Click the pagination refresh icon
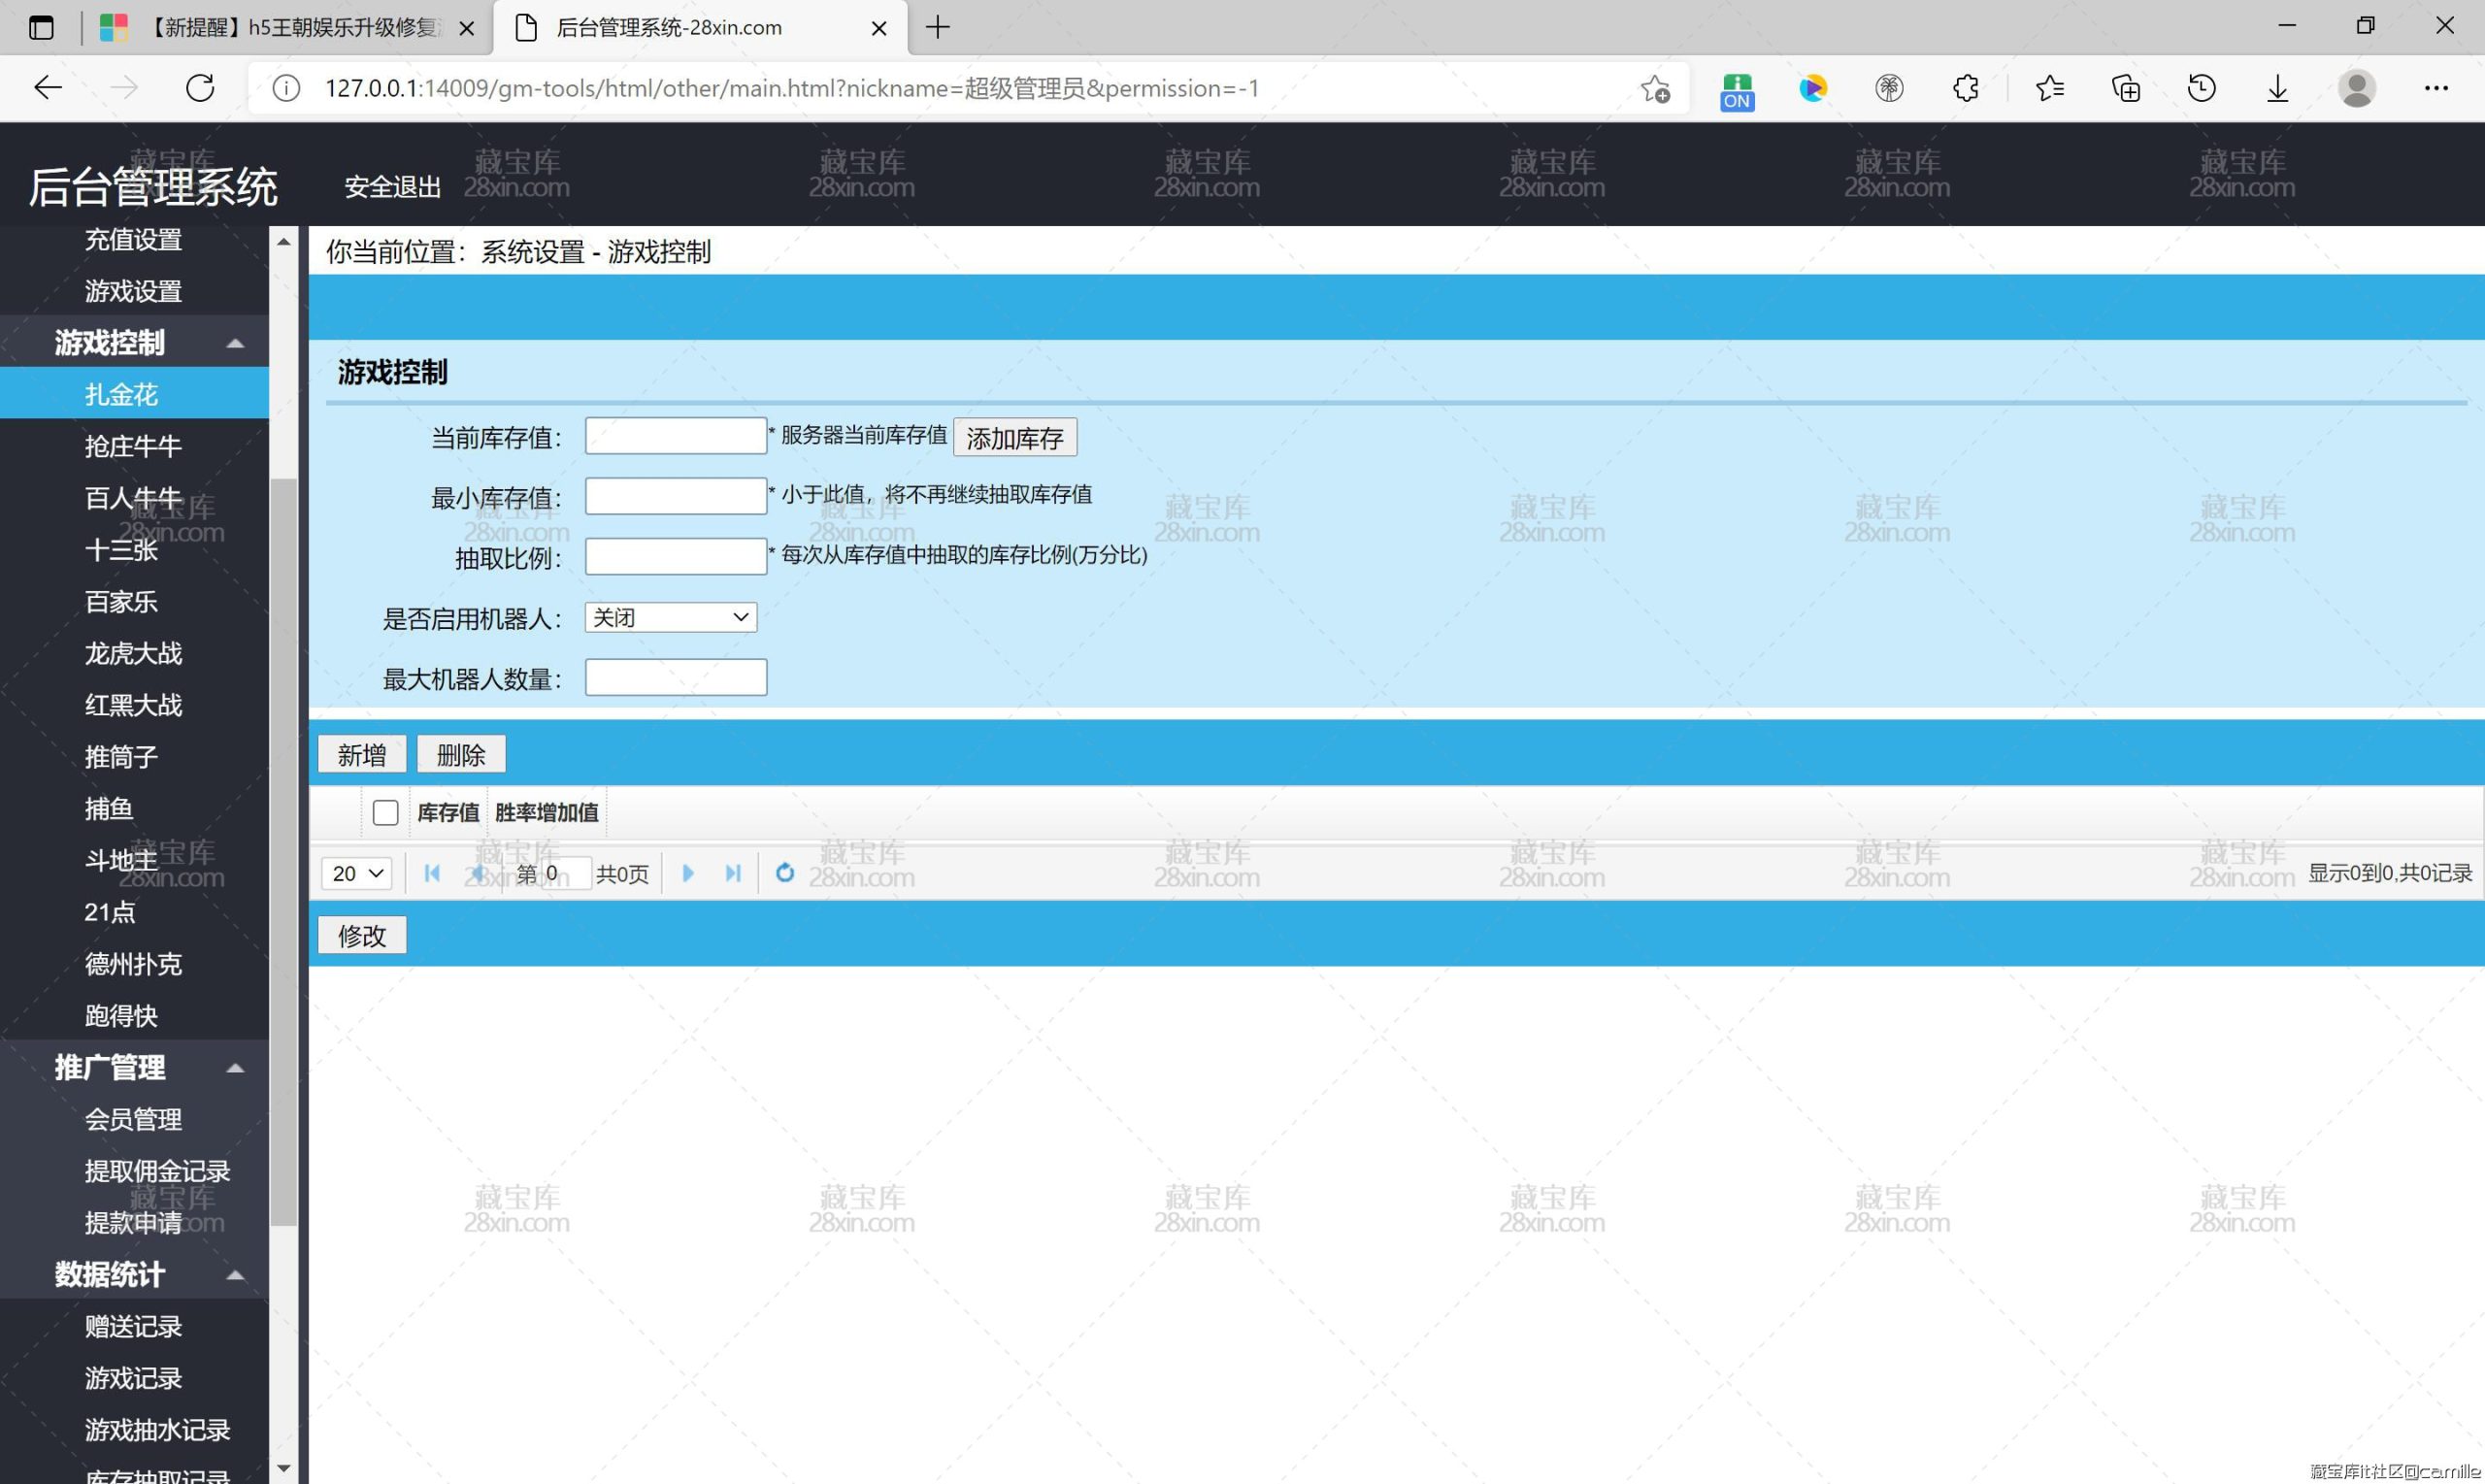Screen dimensions: 2485x1484 point(785,873)
